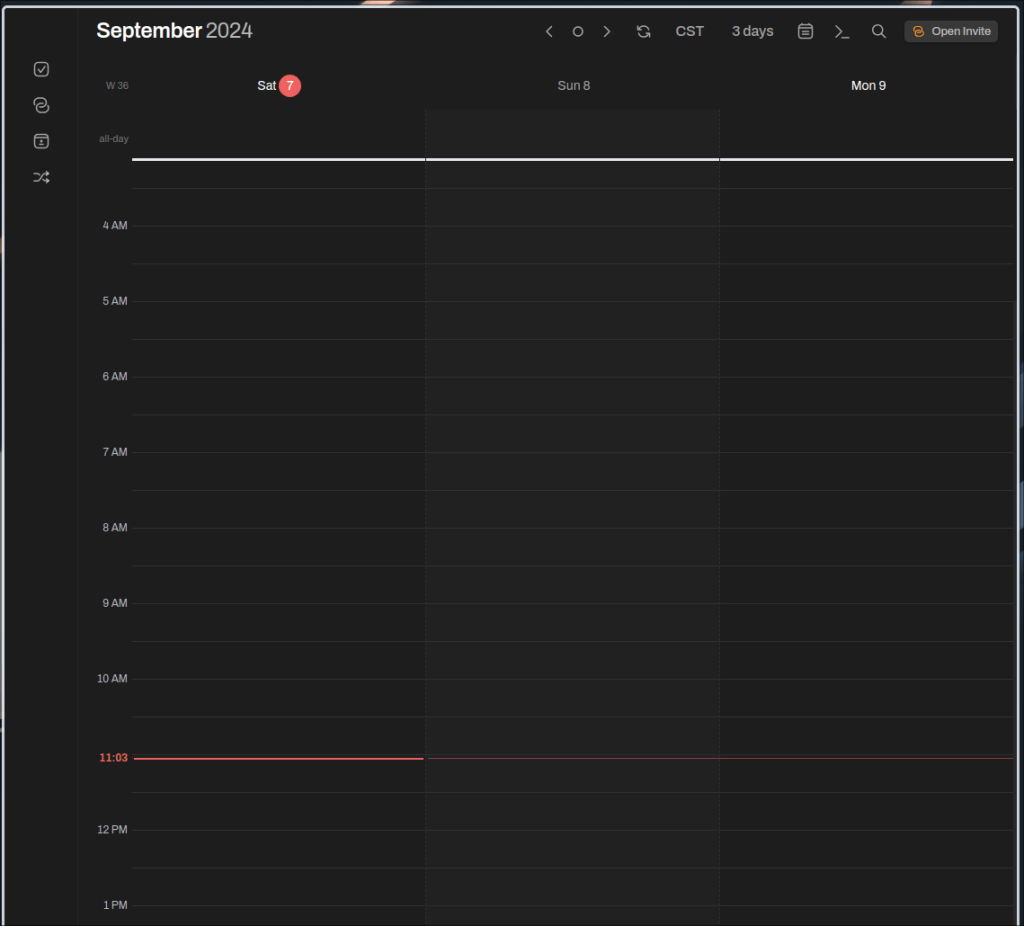The width and height of the screenshot is (1024, 926).
Task: Click the shuffle arrows icon in sidebar
Action: click(41, 177)
